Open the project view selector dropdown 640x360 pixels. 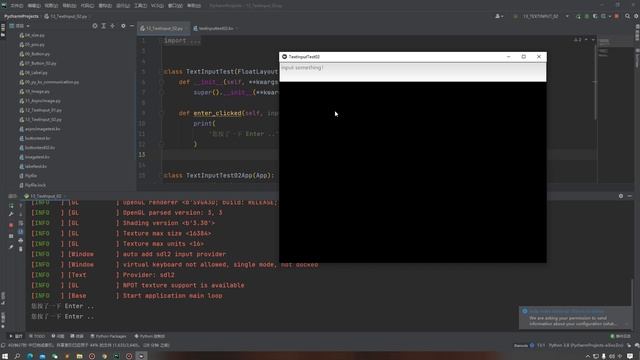[x=20, y=26]
